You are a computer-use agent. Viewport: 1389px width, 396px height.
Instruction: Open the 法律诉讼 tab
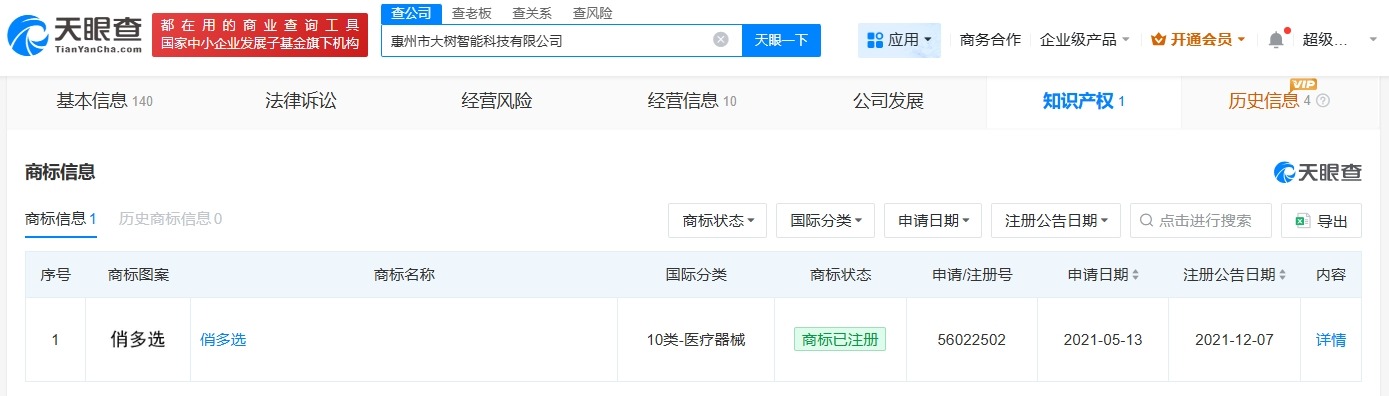pos(301,101)
